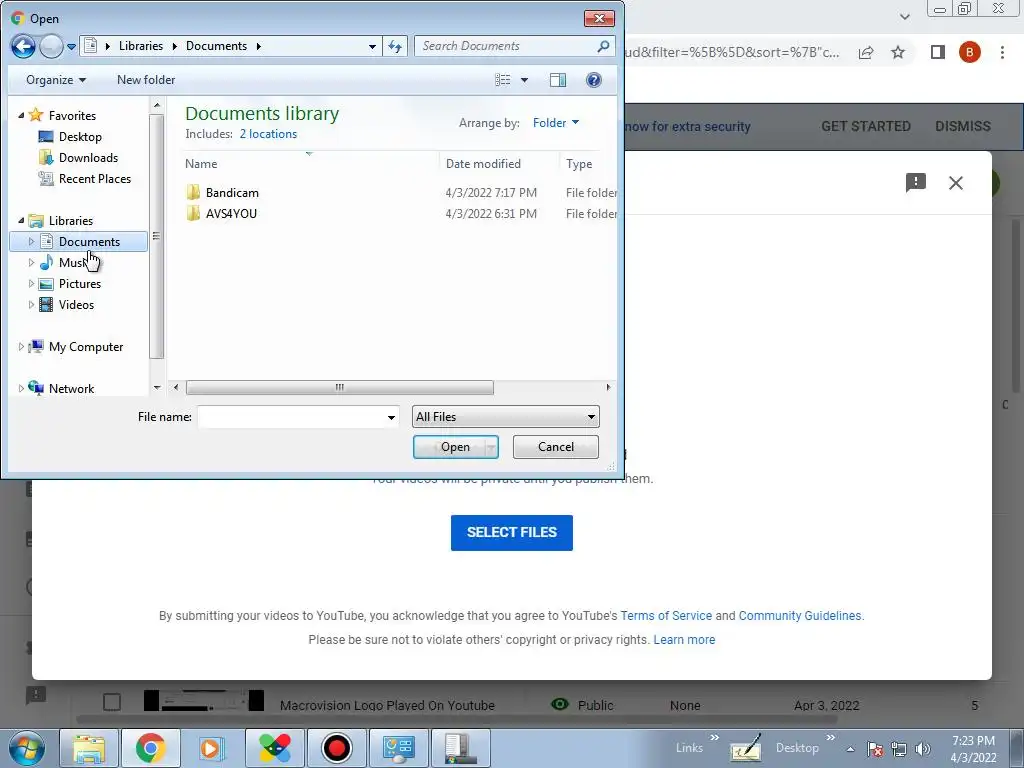1024x768 pixels.
Task: Select Recent Places under Favorites
Action: pos(95,178)
